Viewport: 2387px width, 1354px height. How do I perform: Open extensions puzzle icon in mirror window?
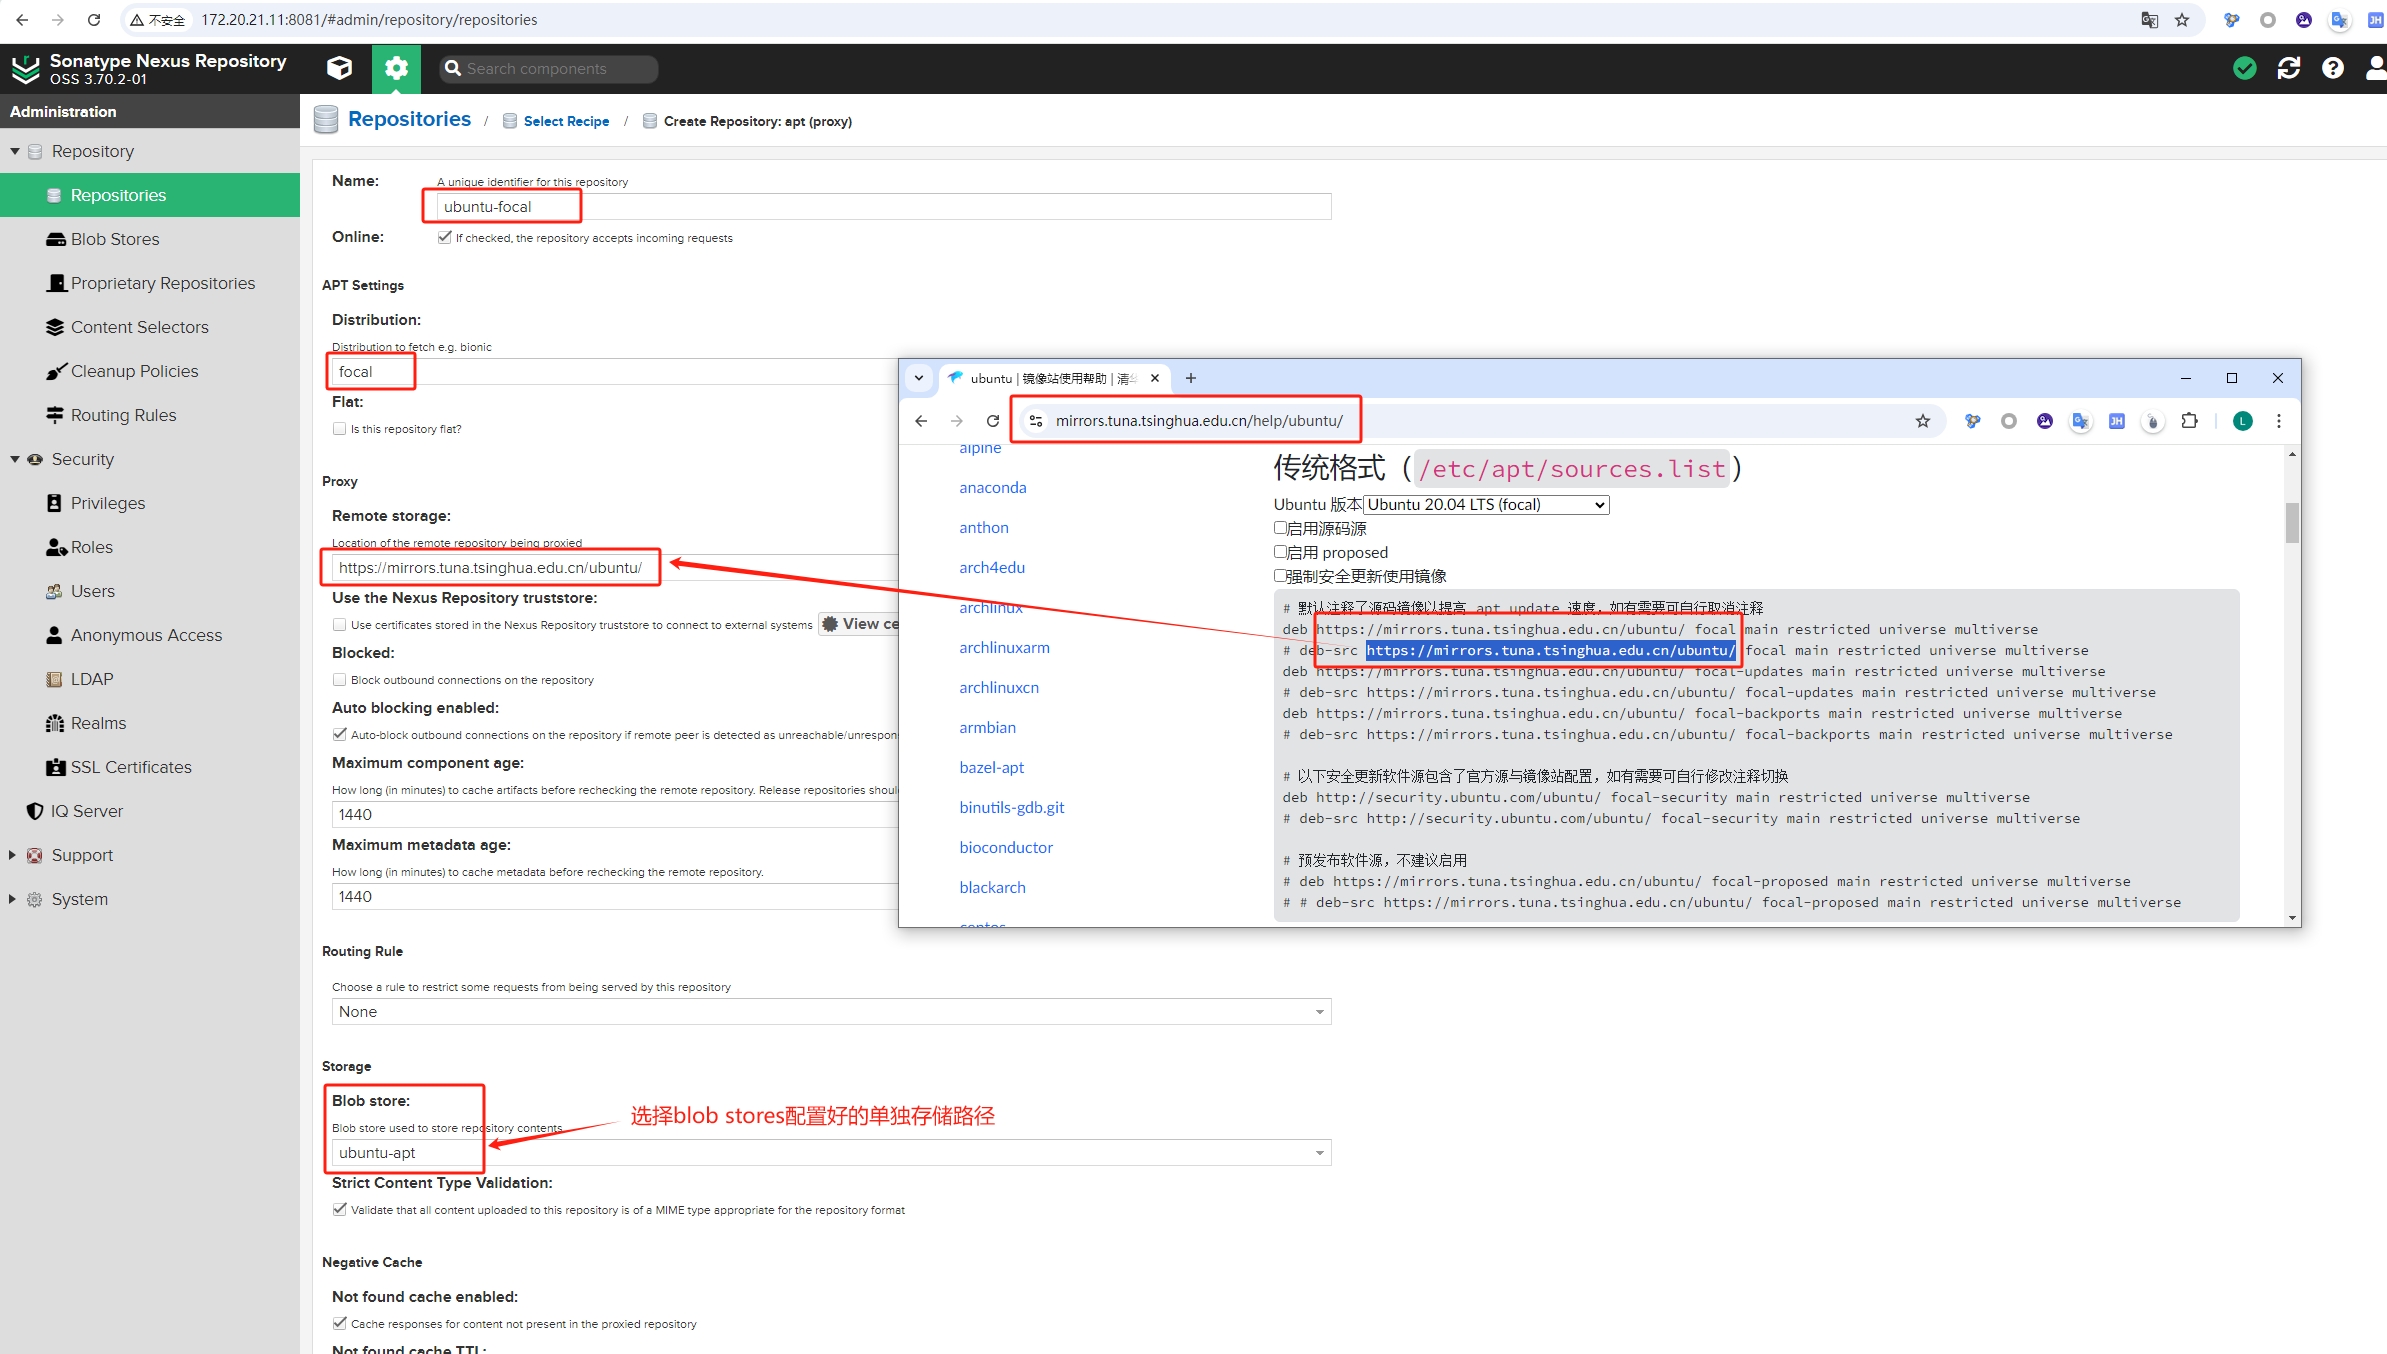pyautogui.click(x=2190, y=421)
